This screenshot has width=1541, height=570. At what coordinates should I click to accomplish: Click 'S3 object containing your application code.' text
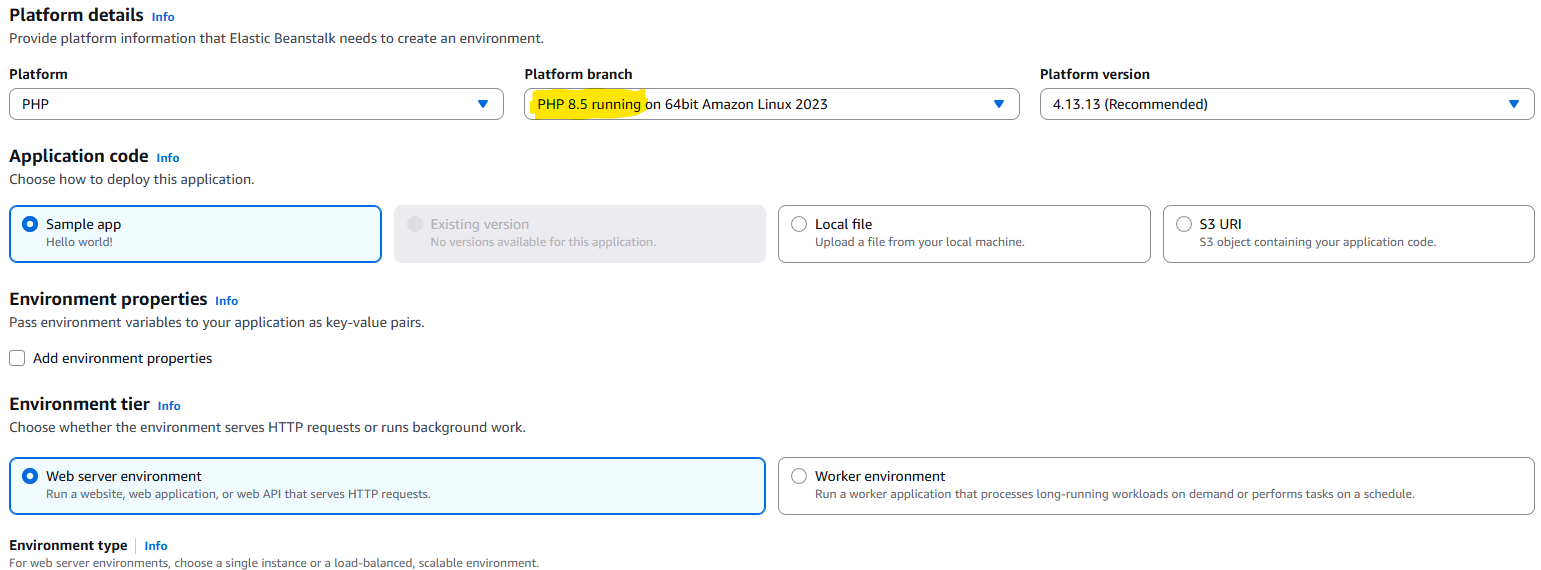(1318, 242)
